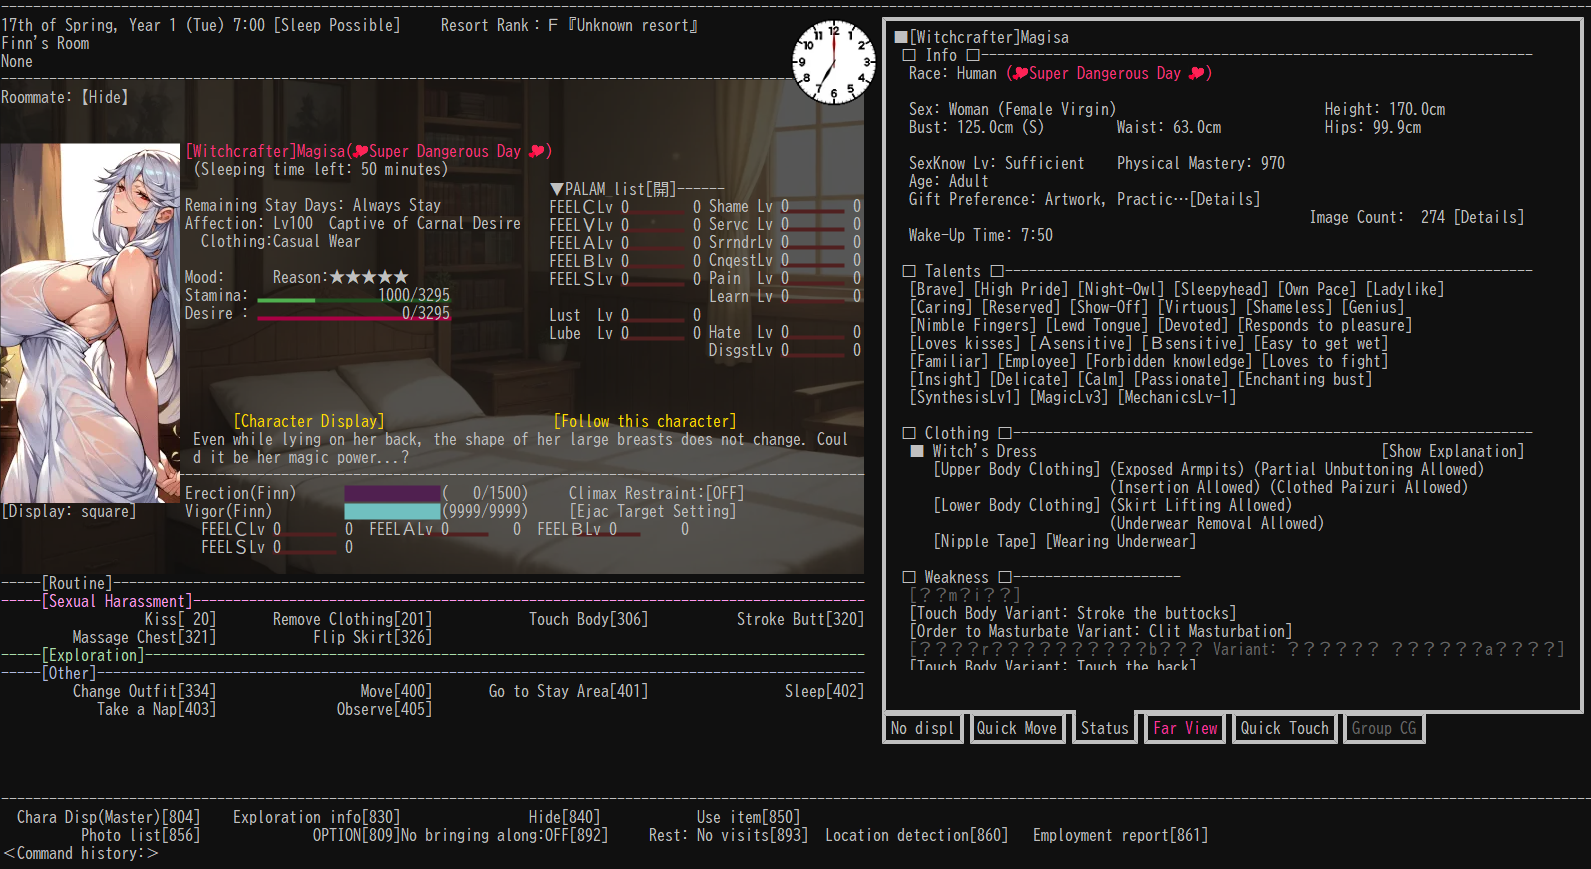Toggle Climax Restraint [OFF] setting
Screen dimensions: 1591x869
click(x=656, y=493)
